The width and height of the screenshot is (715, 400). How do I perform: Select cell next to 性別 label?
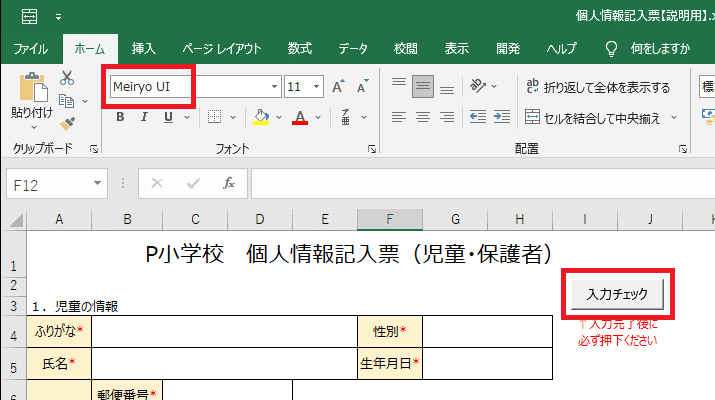click(x=487, y=331)
